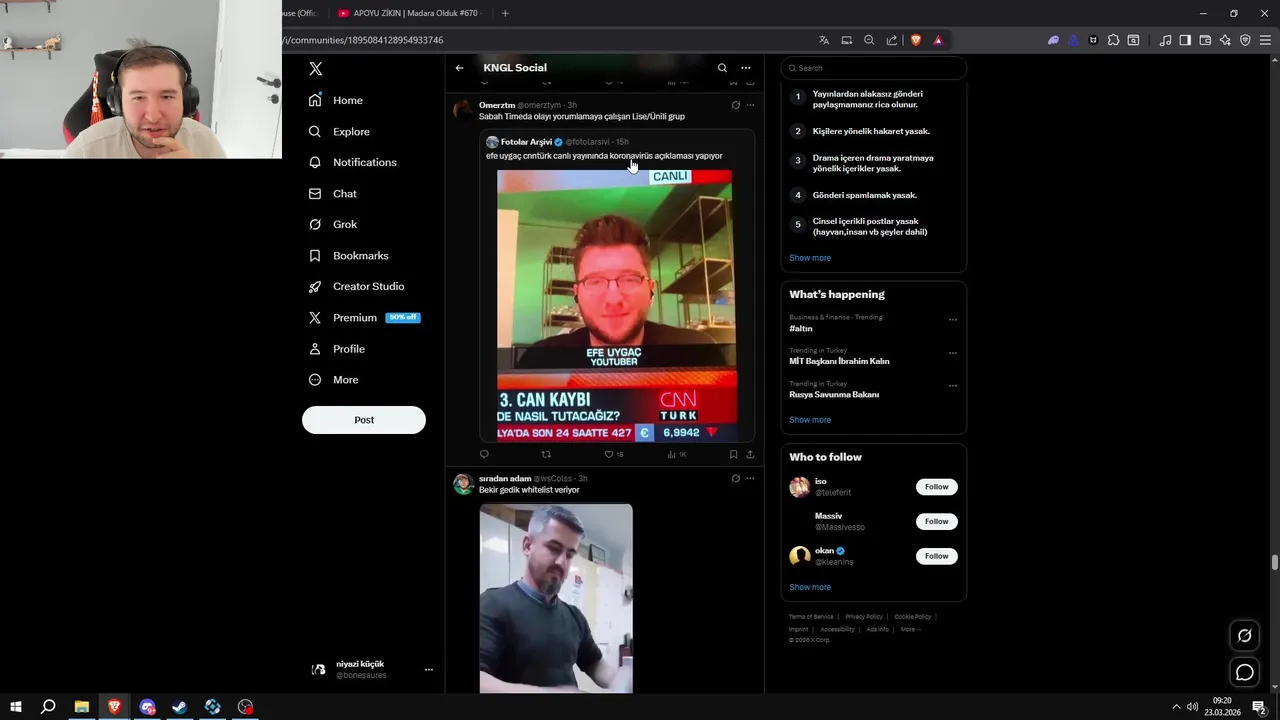
Task: Open Grok icon on sıradan adam's post
Action: (x=736, y=478)
